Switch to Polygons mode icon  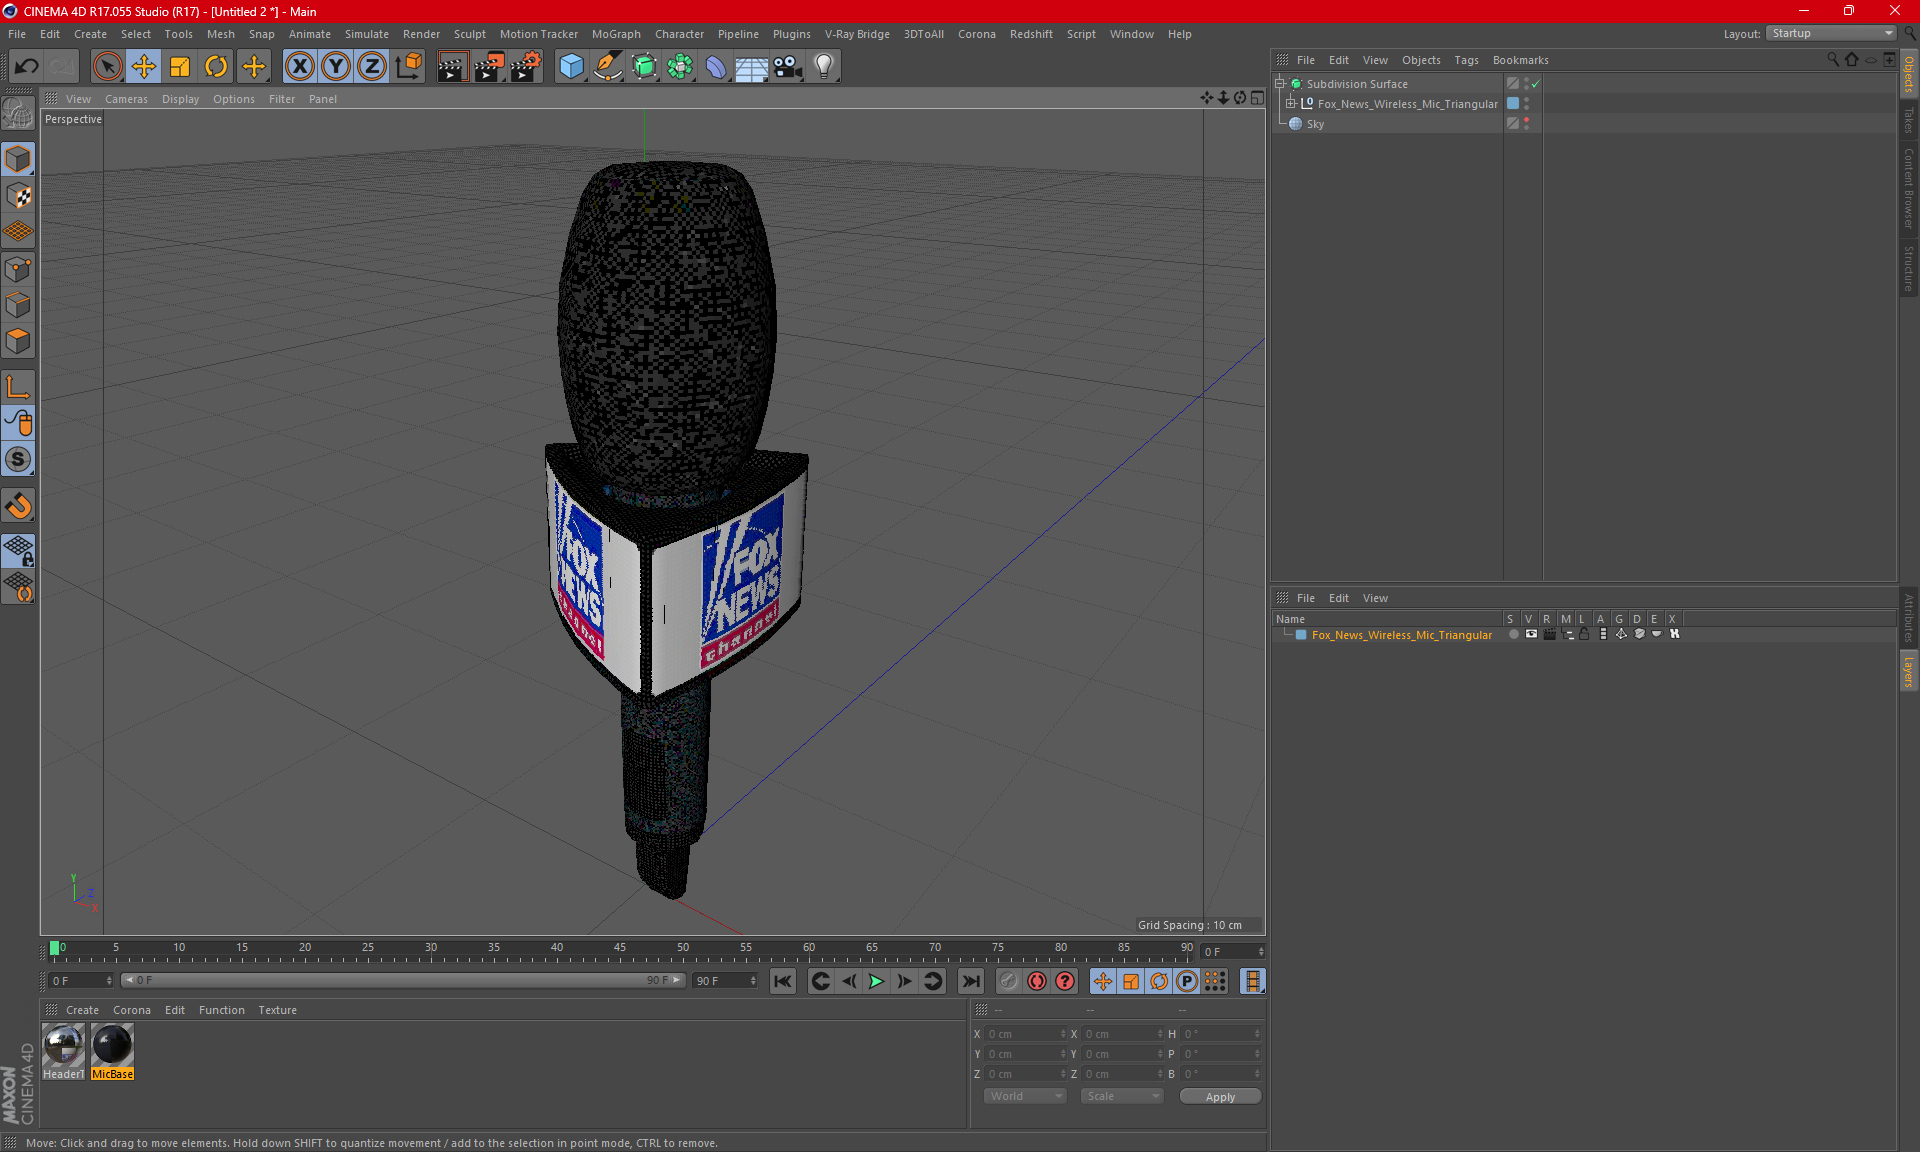coord(18,341)
